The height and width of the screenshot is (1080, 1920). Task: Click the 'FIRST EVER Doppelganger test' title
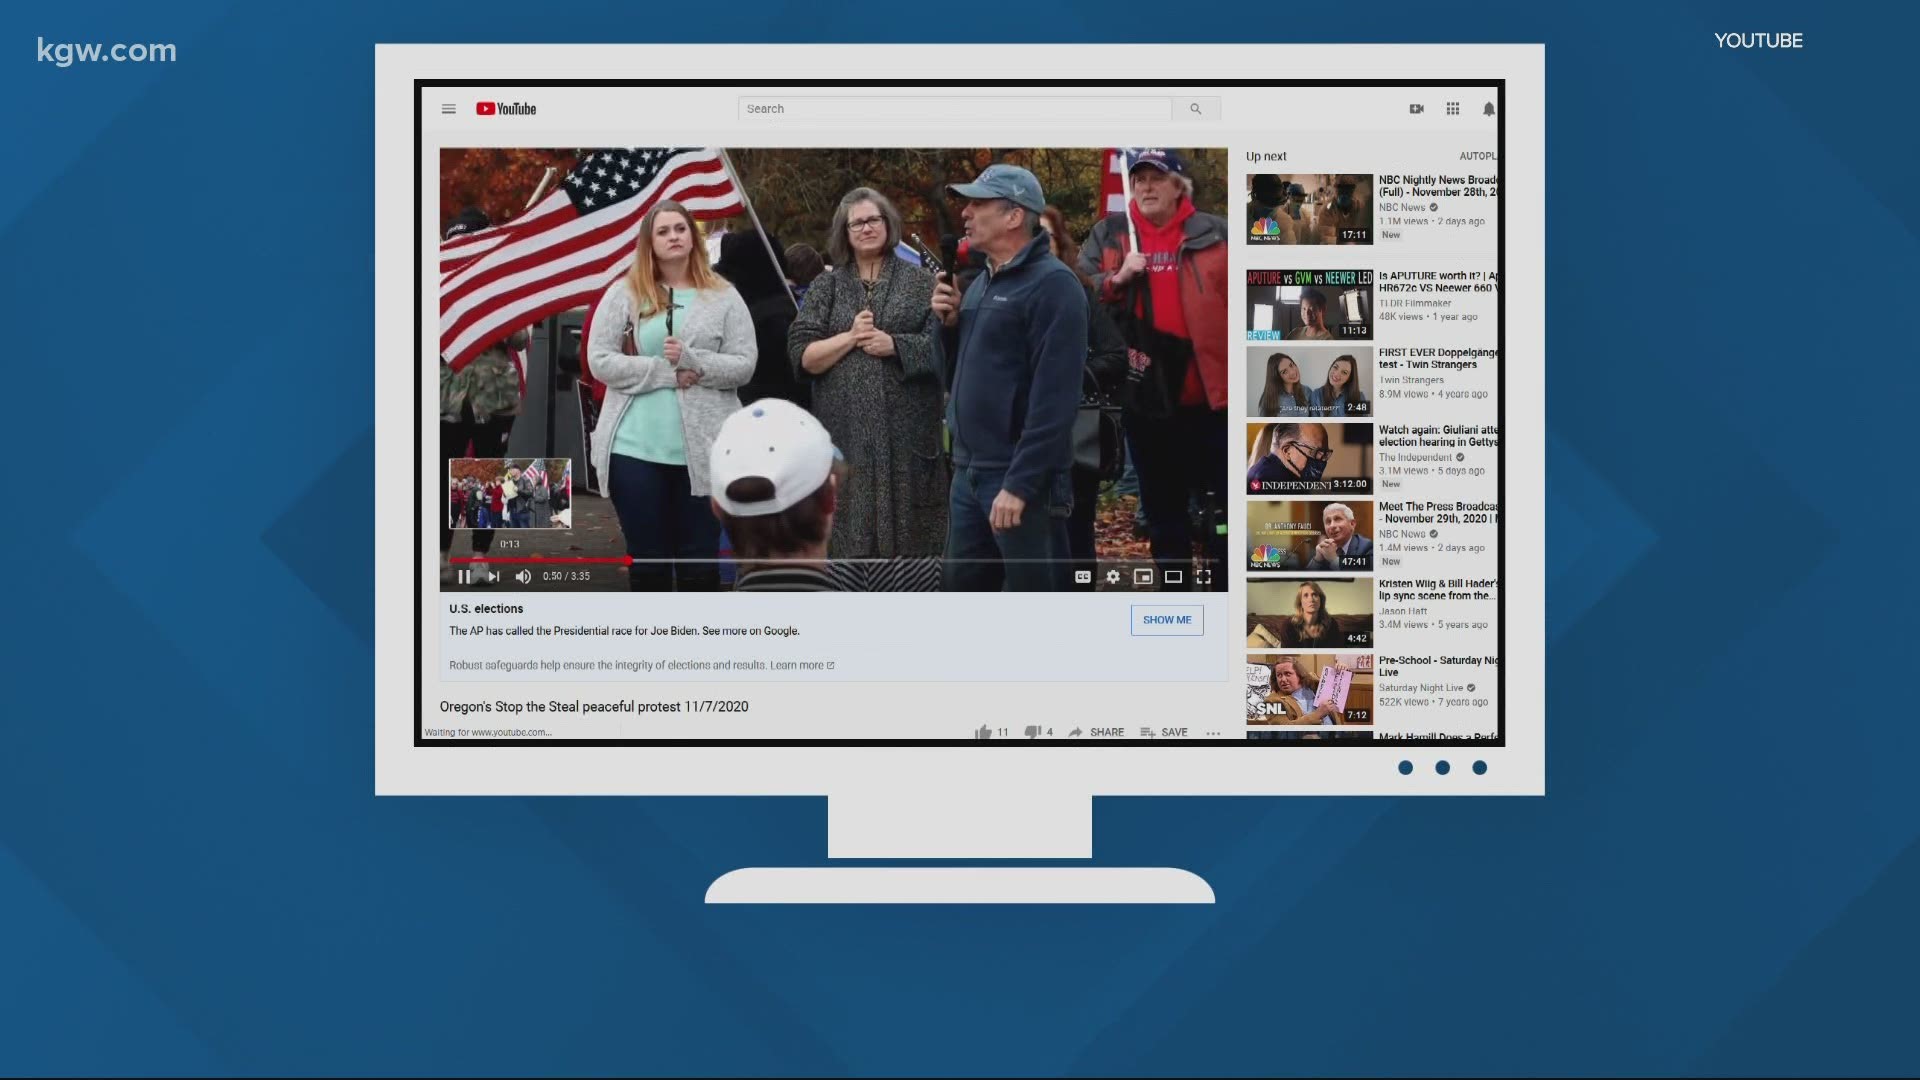[1438, 359]
